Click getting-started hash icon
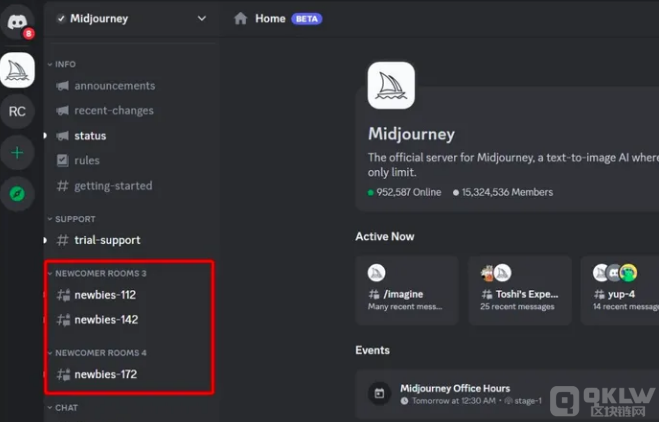The image size is (659, 422). [62, 186]
